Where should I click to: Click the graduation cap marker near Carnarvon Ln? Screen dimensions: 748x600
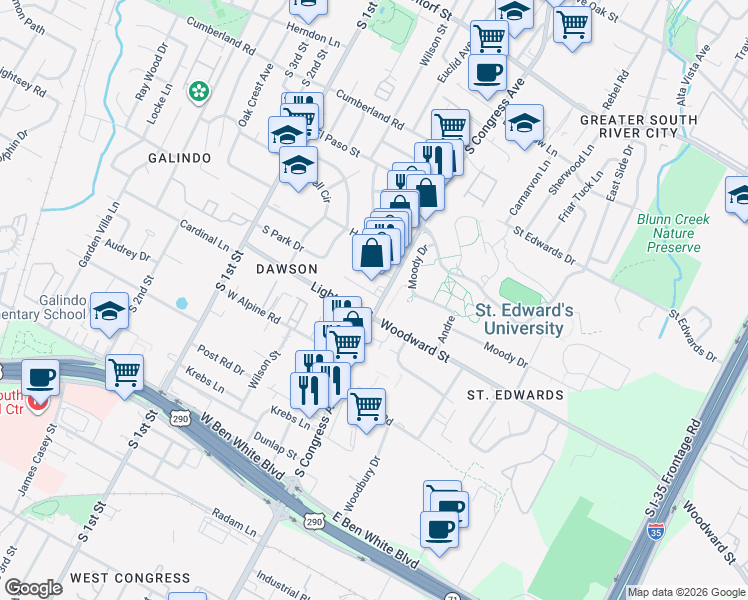pyautogui.click(x=524, y=124)
